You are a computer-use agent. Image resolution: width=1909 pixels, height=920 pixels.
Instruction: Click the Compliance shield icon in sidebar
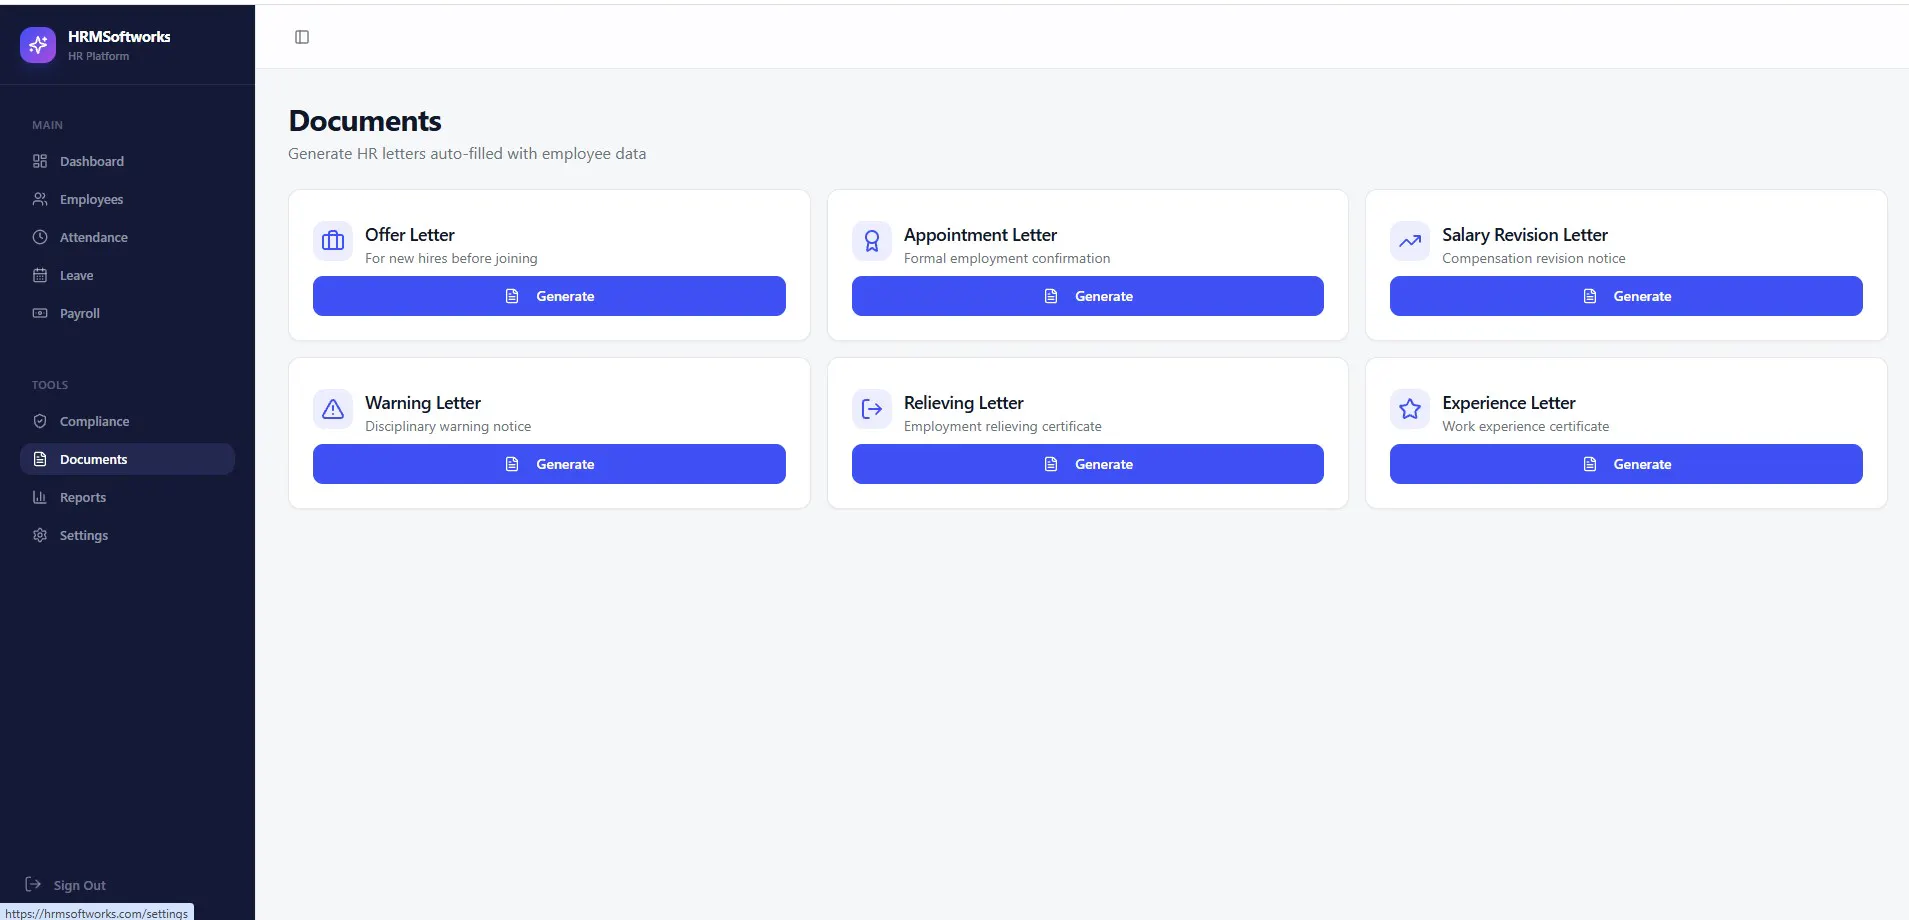pyautogui.click(x=40, y=421)
